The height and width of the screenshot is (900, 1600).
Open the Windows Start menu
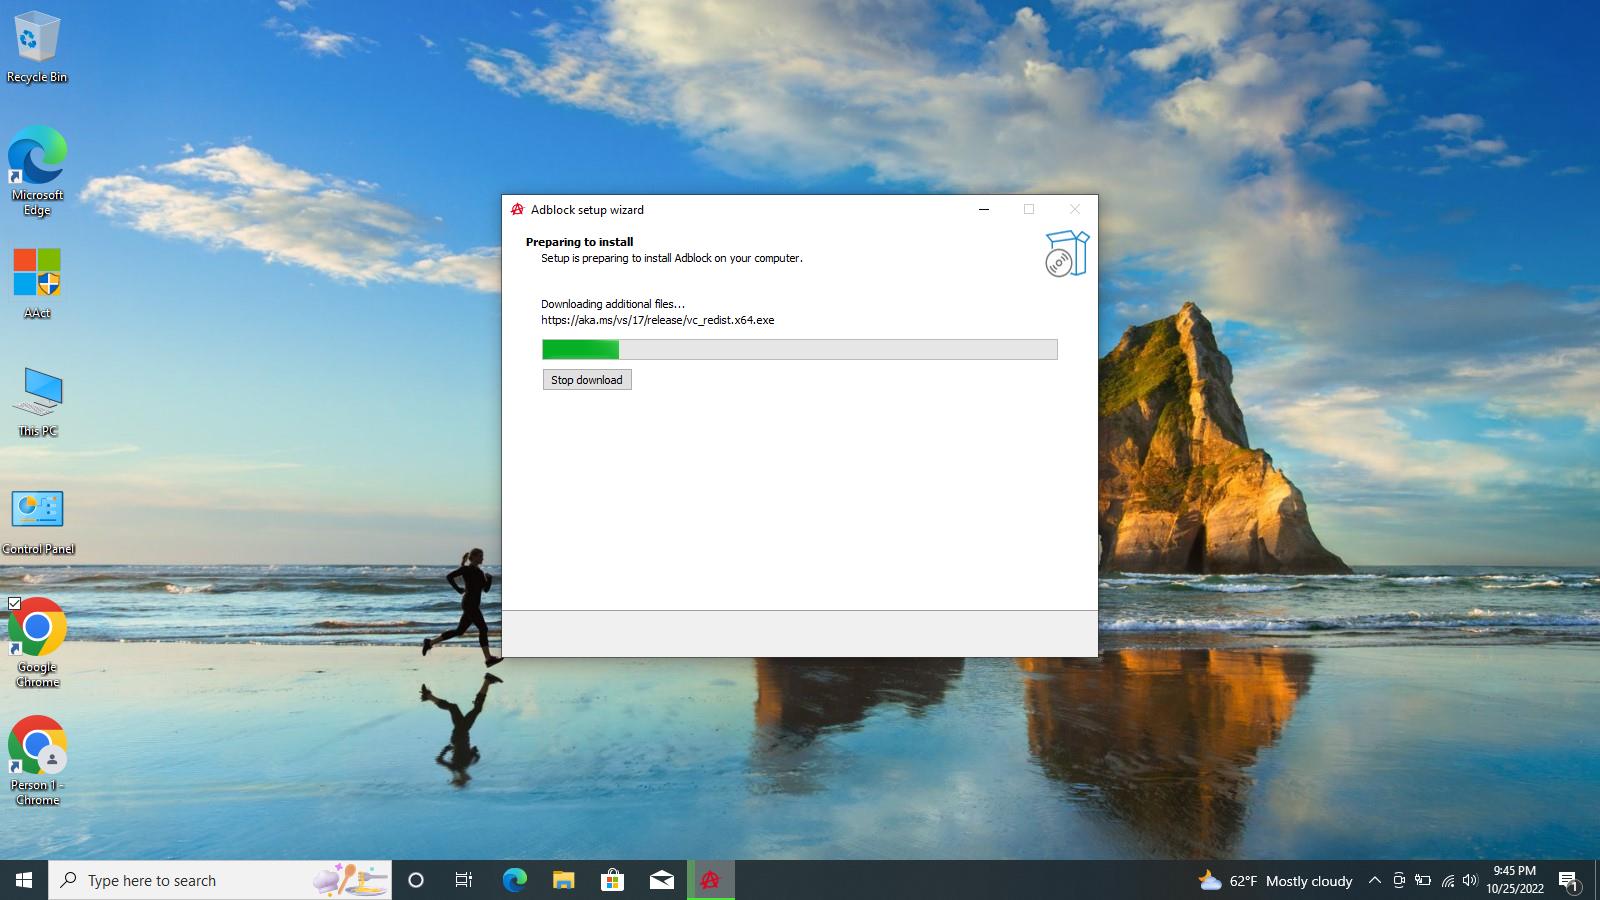coord(24,880)
